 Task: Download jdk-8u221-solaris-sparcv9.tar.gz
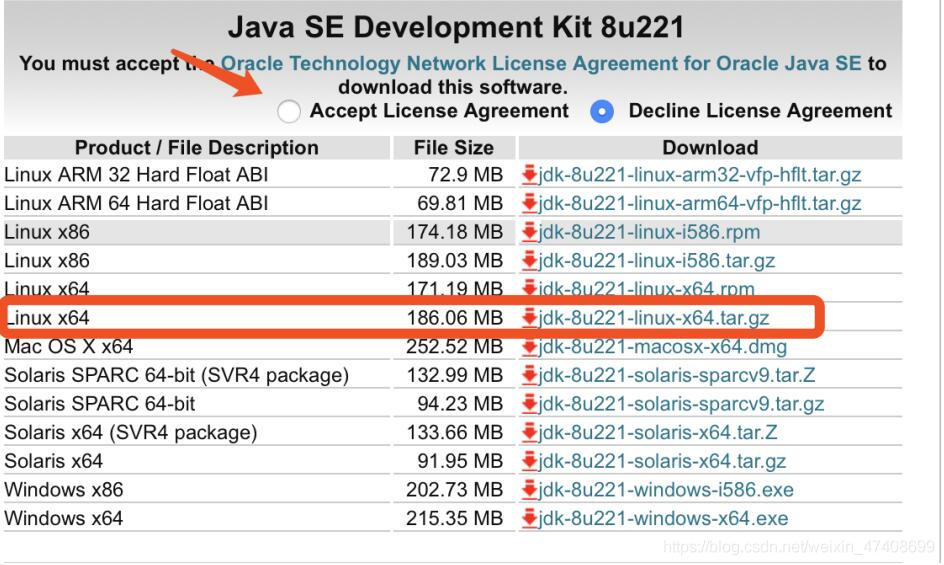[x=681, y=404]
